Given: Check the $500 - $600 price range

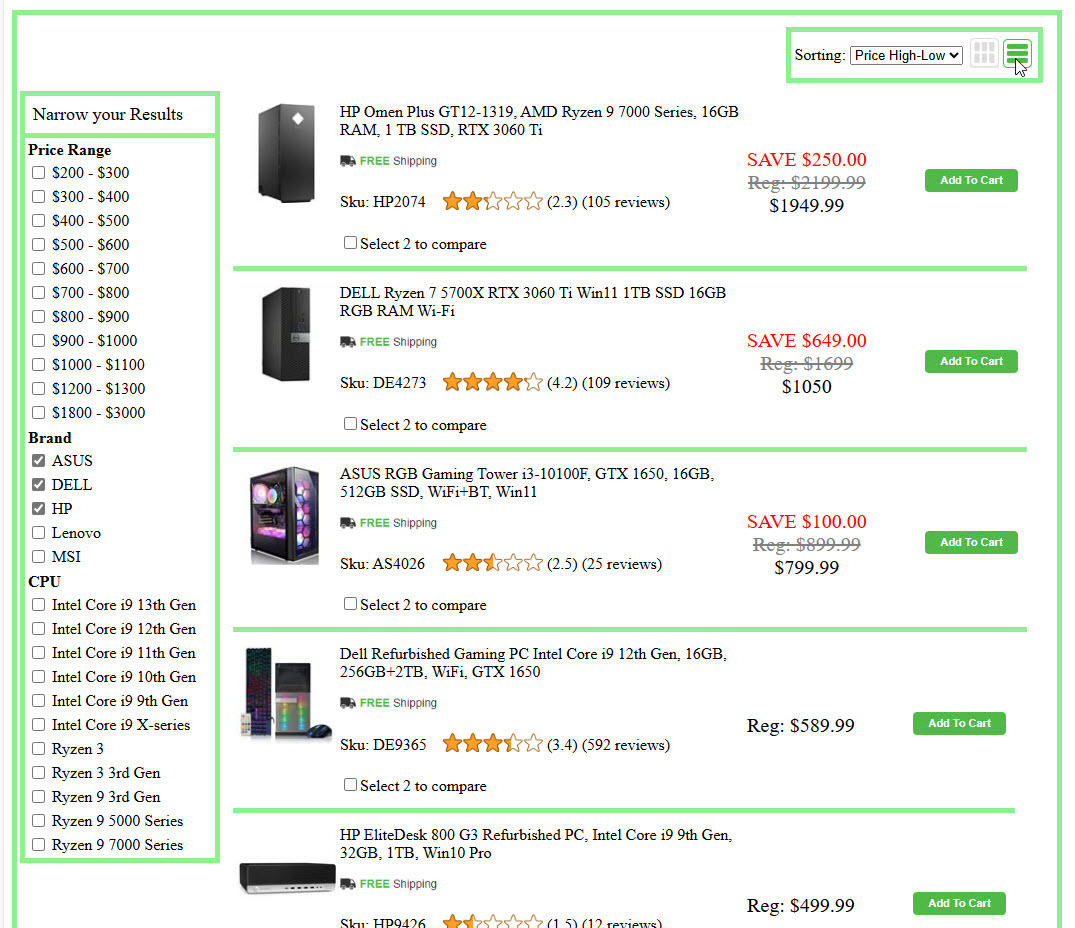Looking at the screenshot, I should coord(39,245).
